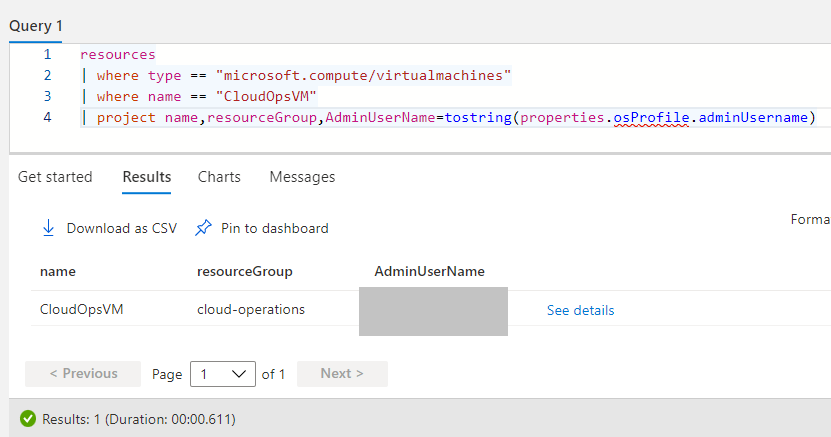Screen dimensions: 831x437
Task: Select the CloudOpsVM cell in results
Action: 82,310
